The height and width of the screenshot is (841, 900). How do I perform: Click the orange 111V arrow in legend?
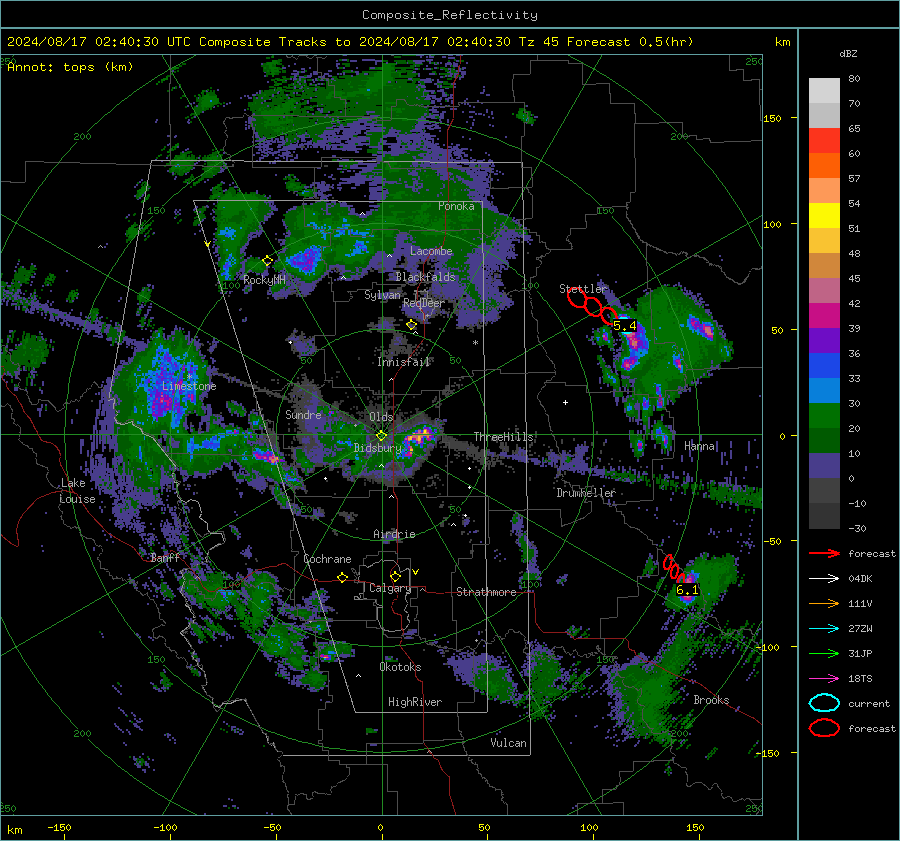(824, 603)
